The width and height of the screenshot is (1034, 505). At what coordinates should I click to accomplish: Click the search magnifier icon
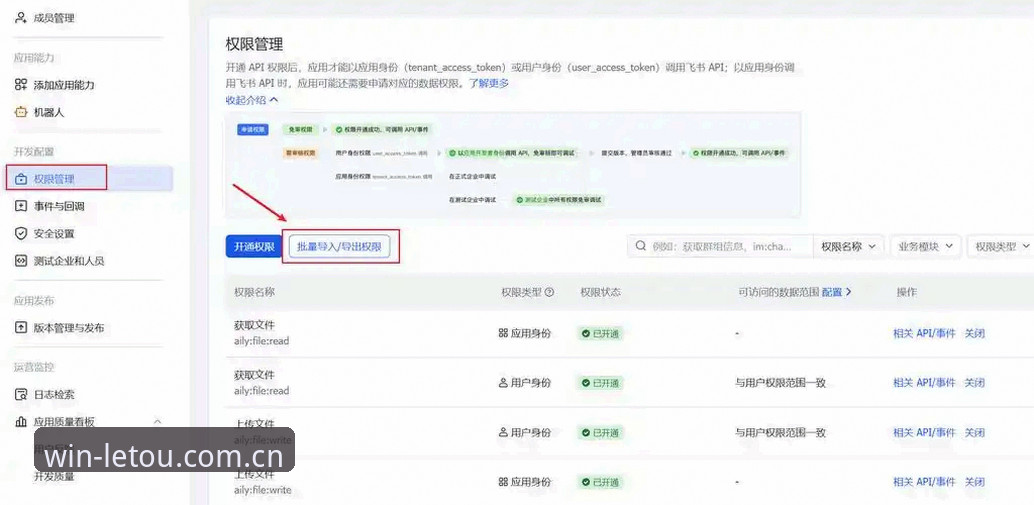(641, 246)
